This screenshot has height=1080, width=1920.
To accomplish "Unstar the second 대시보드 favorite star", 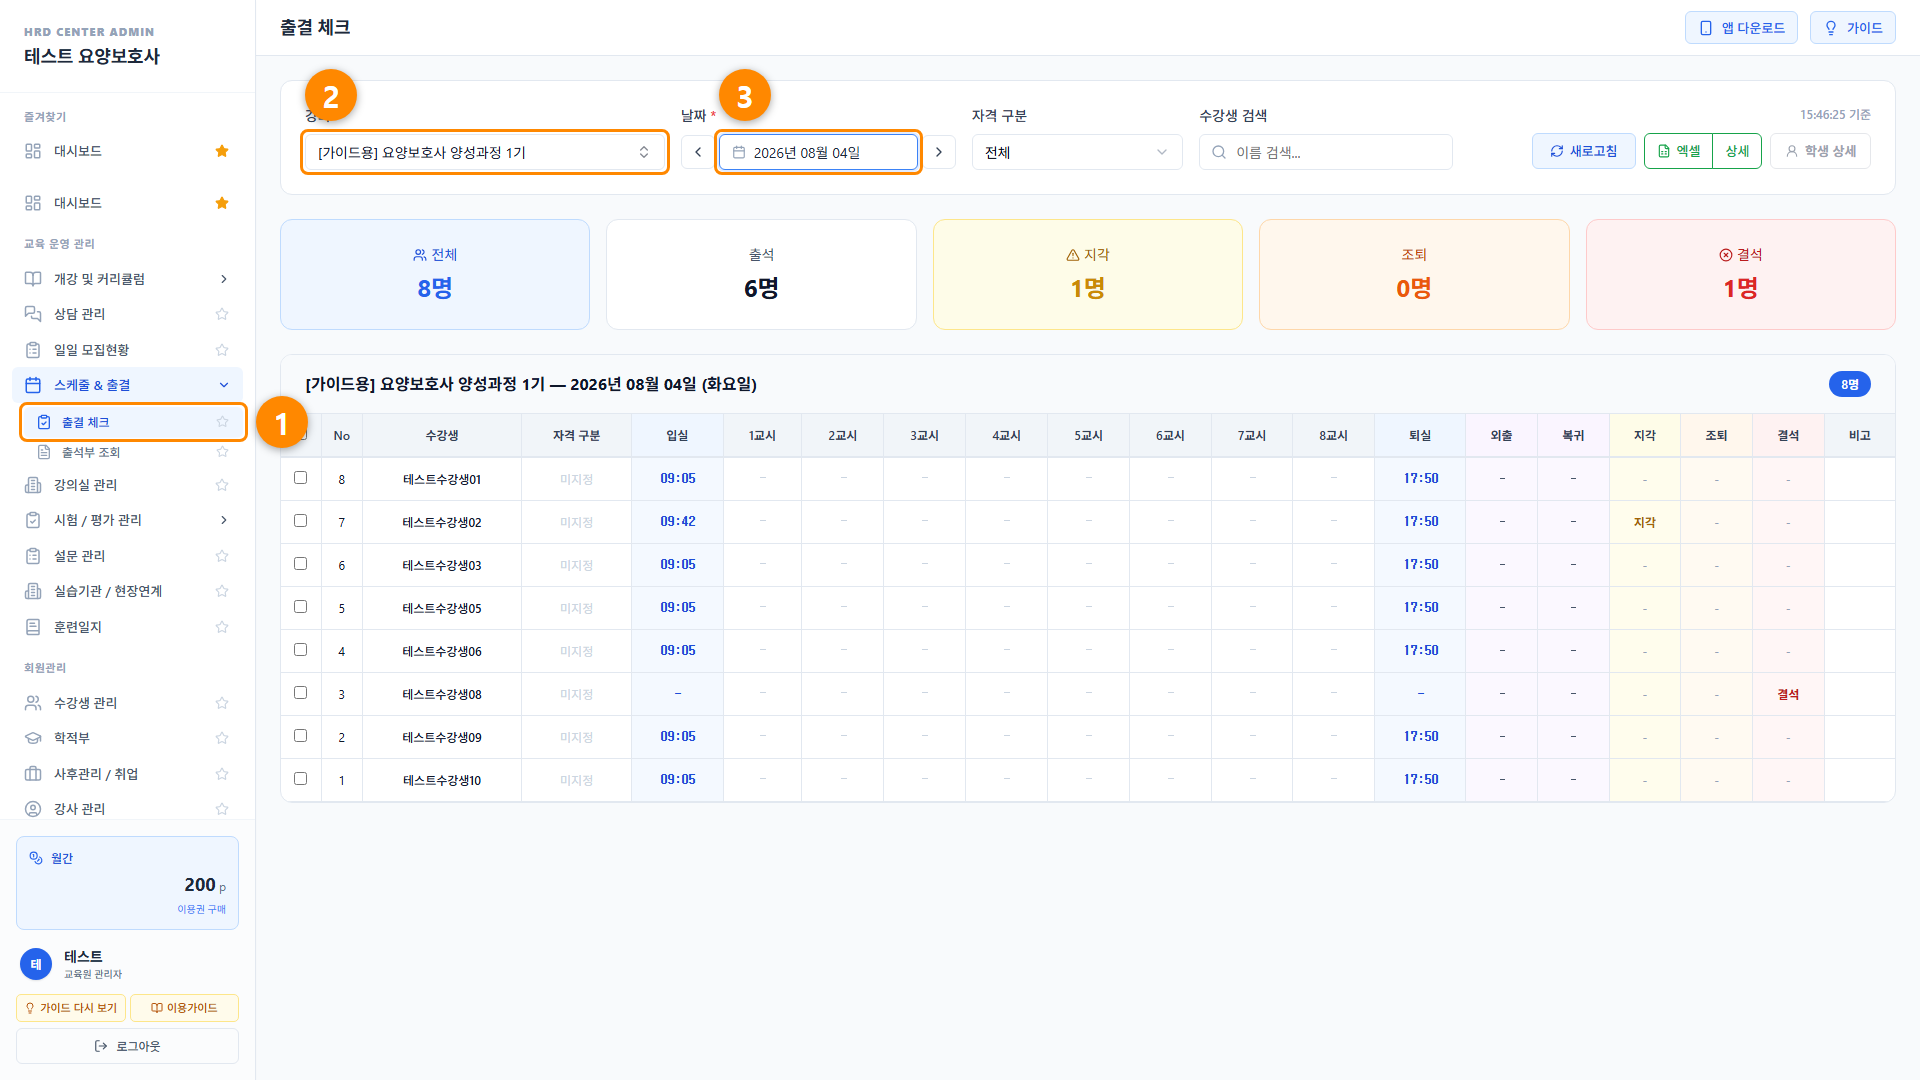I will pos(222,203).
